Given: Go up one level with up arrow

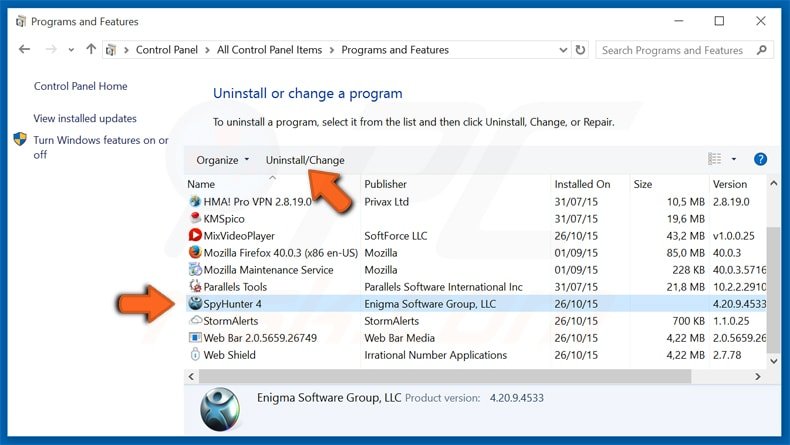Looking at the screenshot, I should pos(91,49).
